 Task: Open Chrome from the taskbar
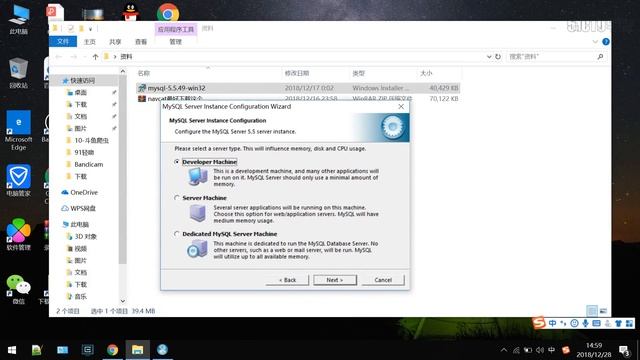113,350
